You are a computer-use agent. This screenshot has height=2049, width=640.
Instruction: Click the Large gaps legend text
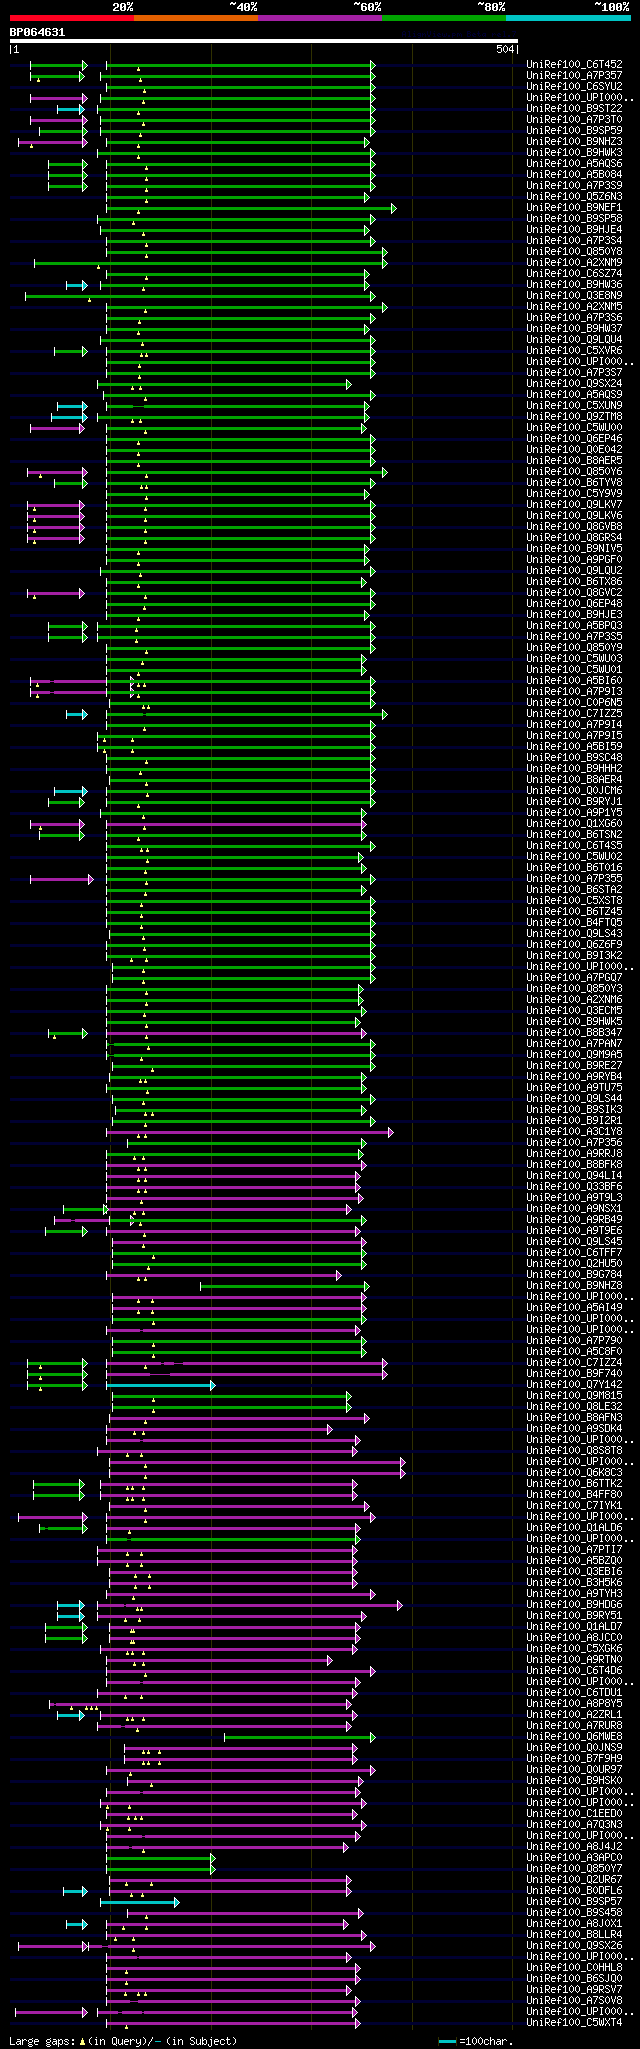(x=123, y=2041)
